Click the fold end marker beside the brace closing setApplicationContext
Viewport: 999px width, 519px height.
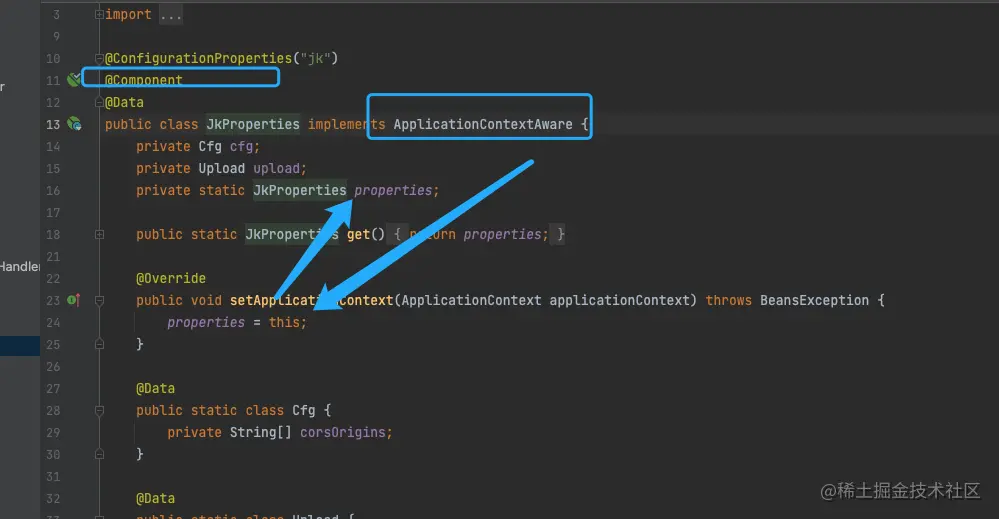click(x=99, y=344)
